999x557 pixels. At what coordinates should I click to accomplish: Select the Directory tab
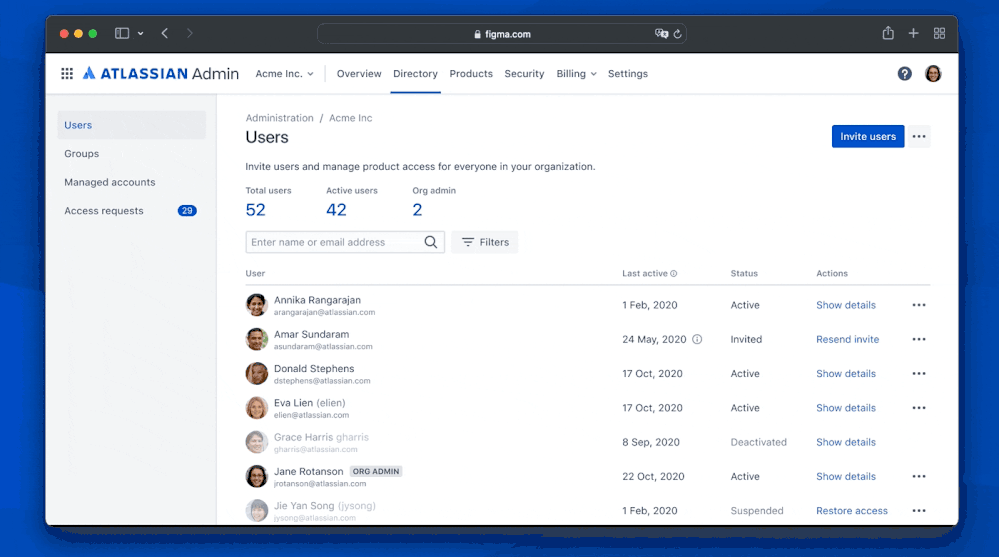click(x=415, y=74)
